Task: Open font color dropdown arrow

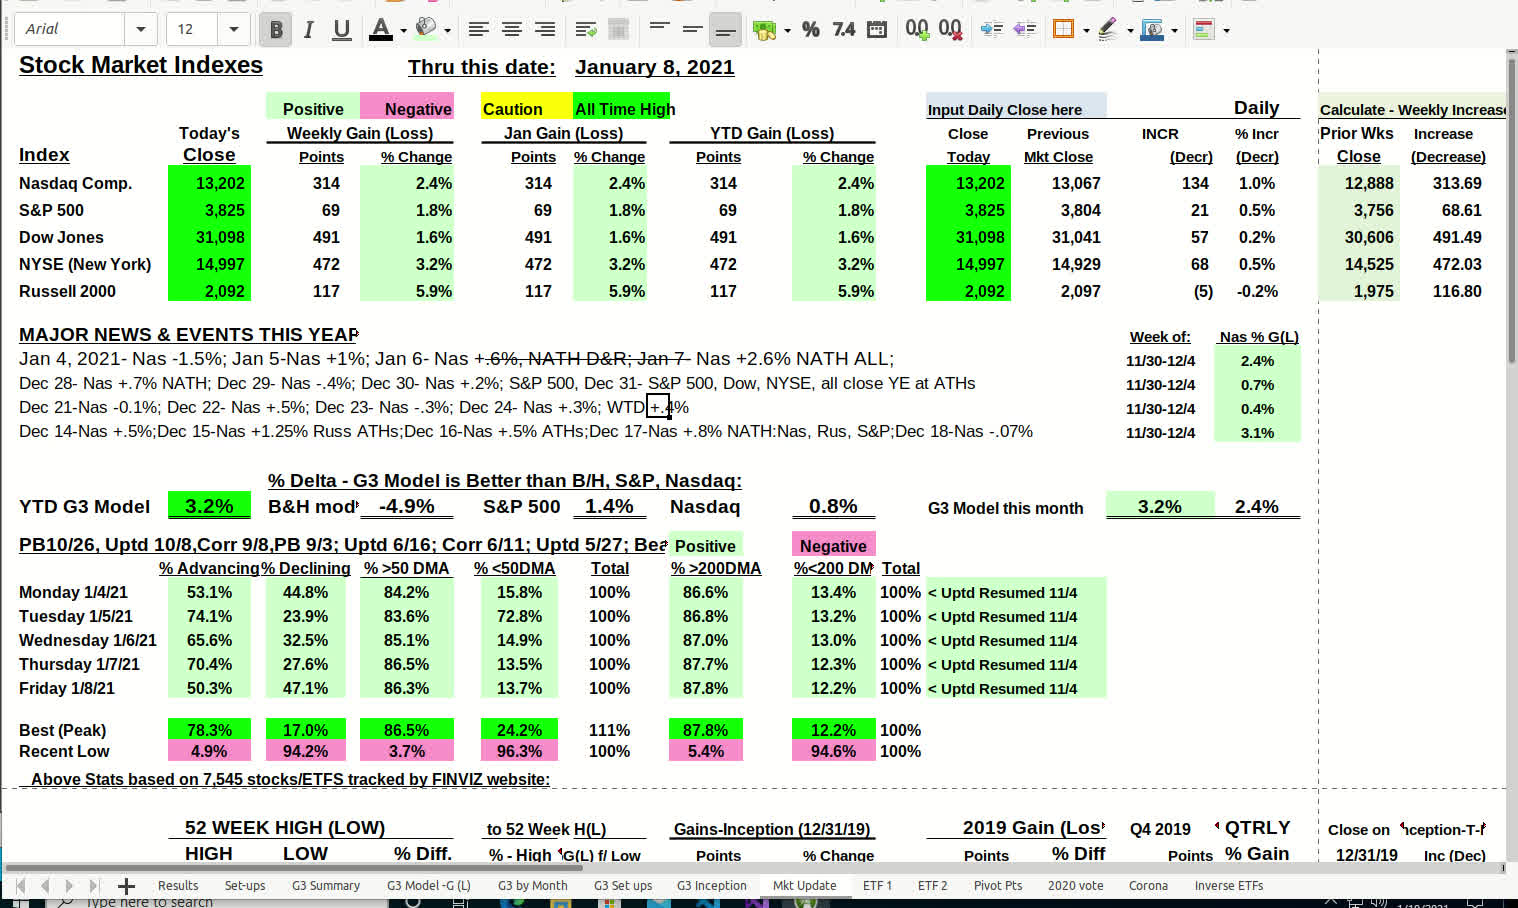Action: (403, 31)
